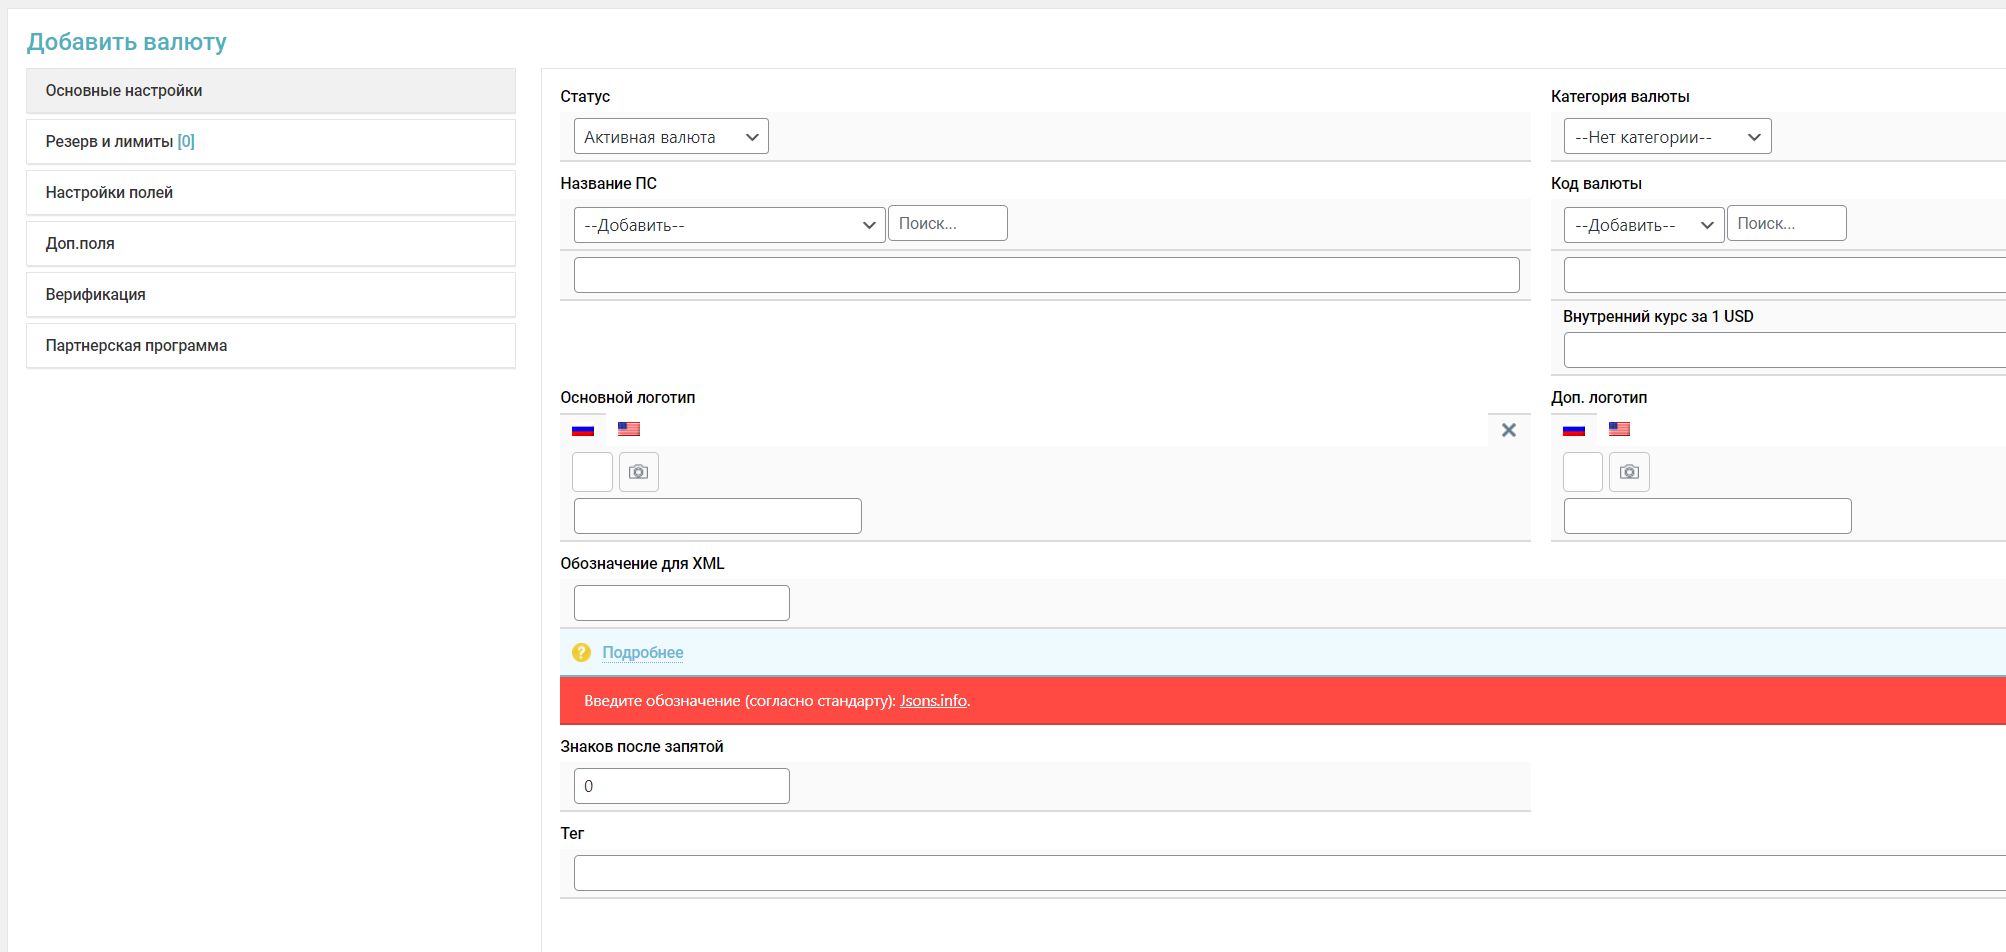The height and width of the screenshot is (952, 2006).
Task: Open the Статус dropdown
Action: point(670,137)
